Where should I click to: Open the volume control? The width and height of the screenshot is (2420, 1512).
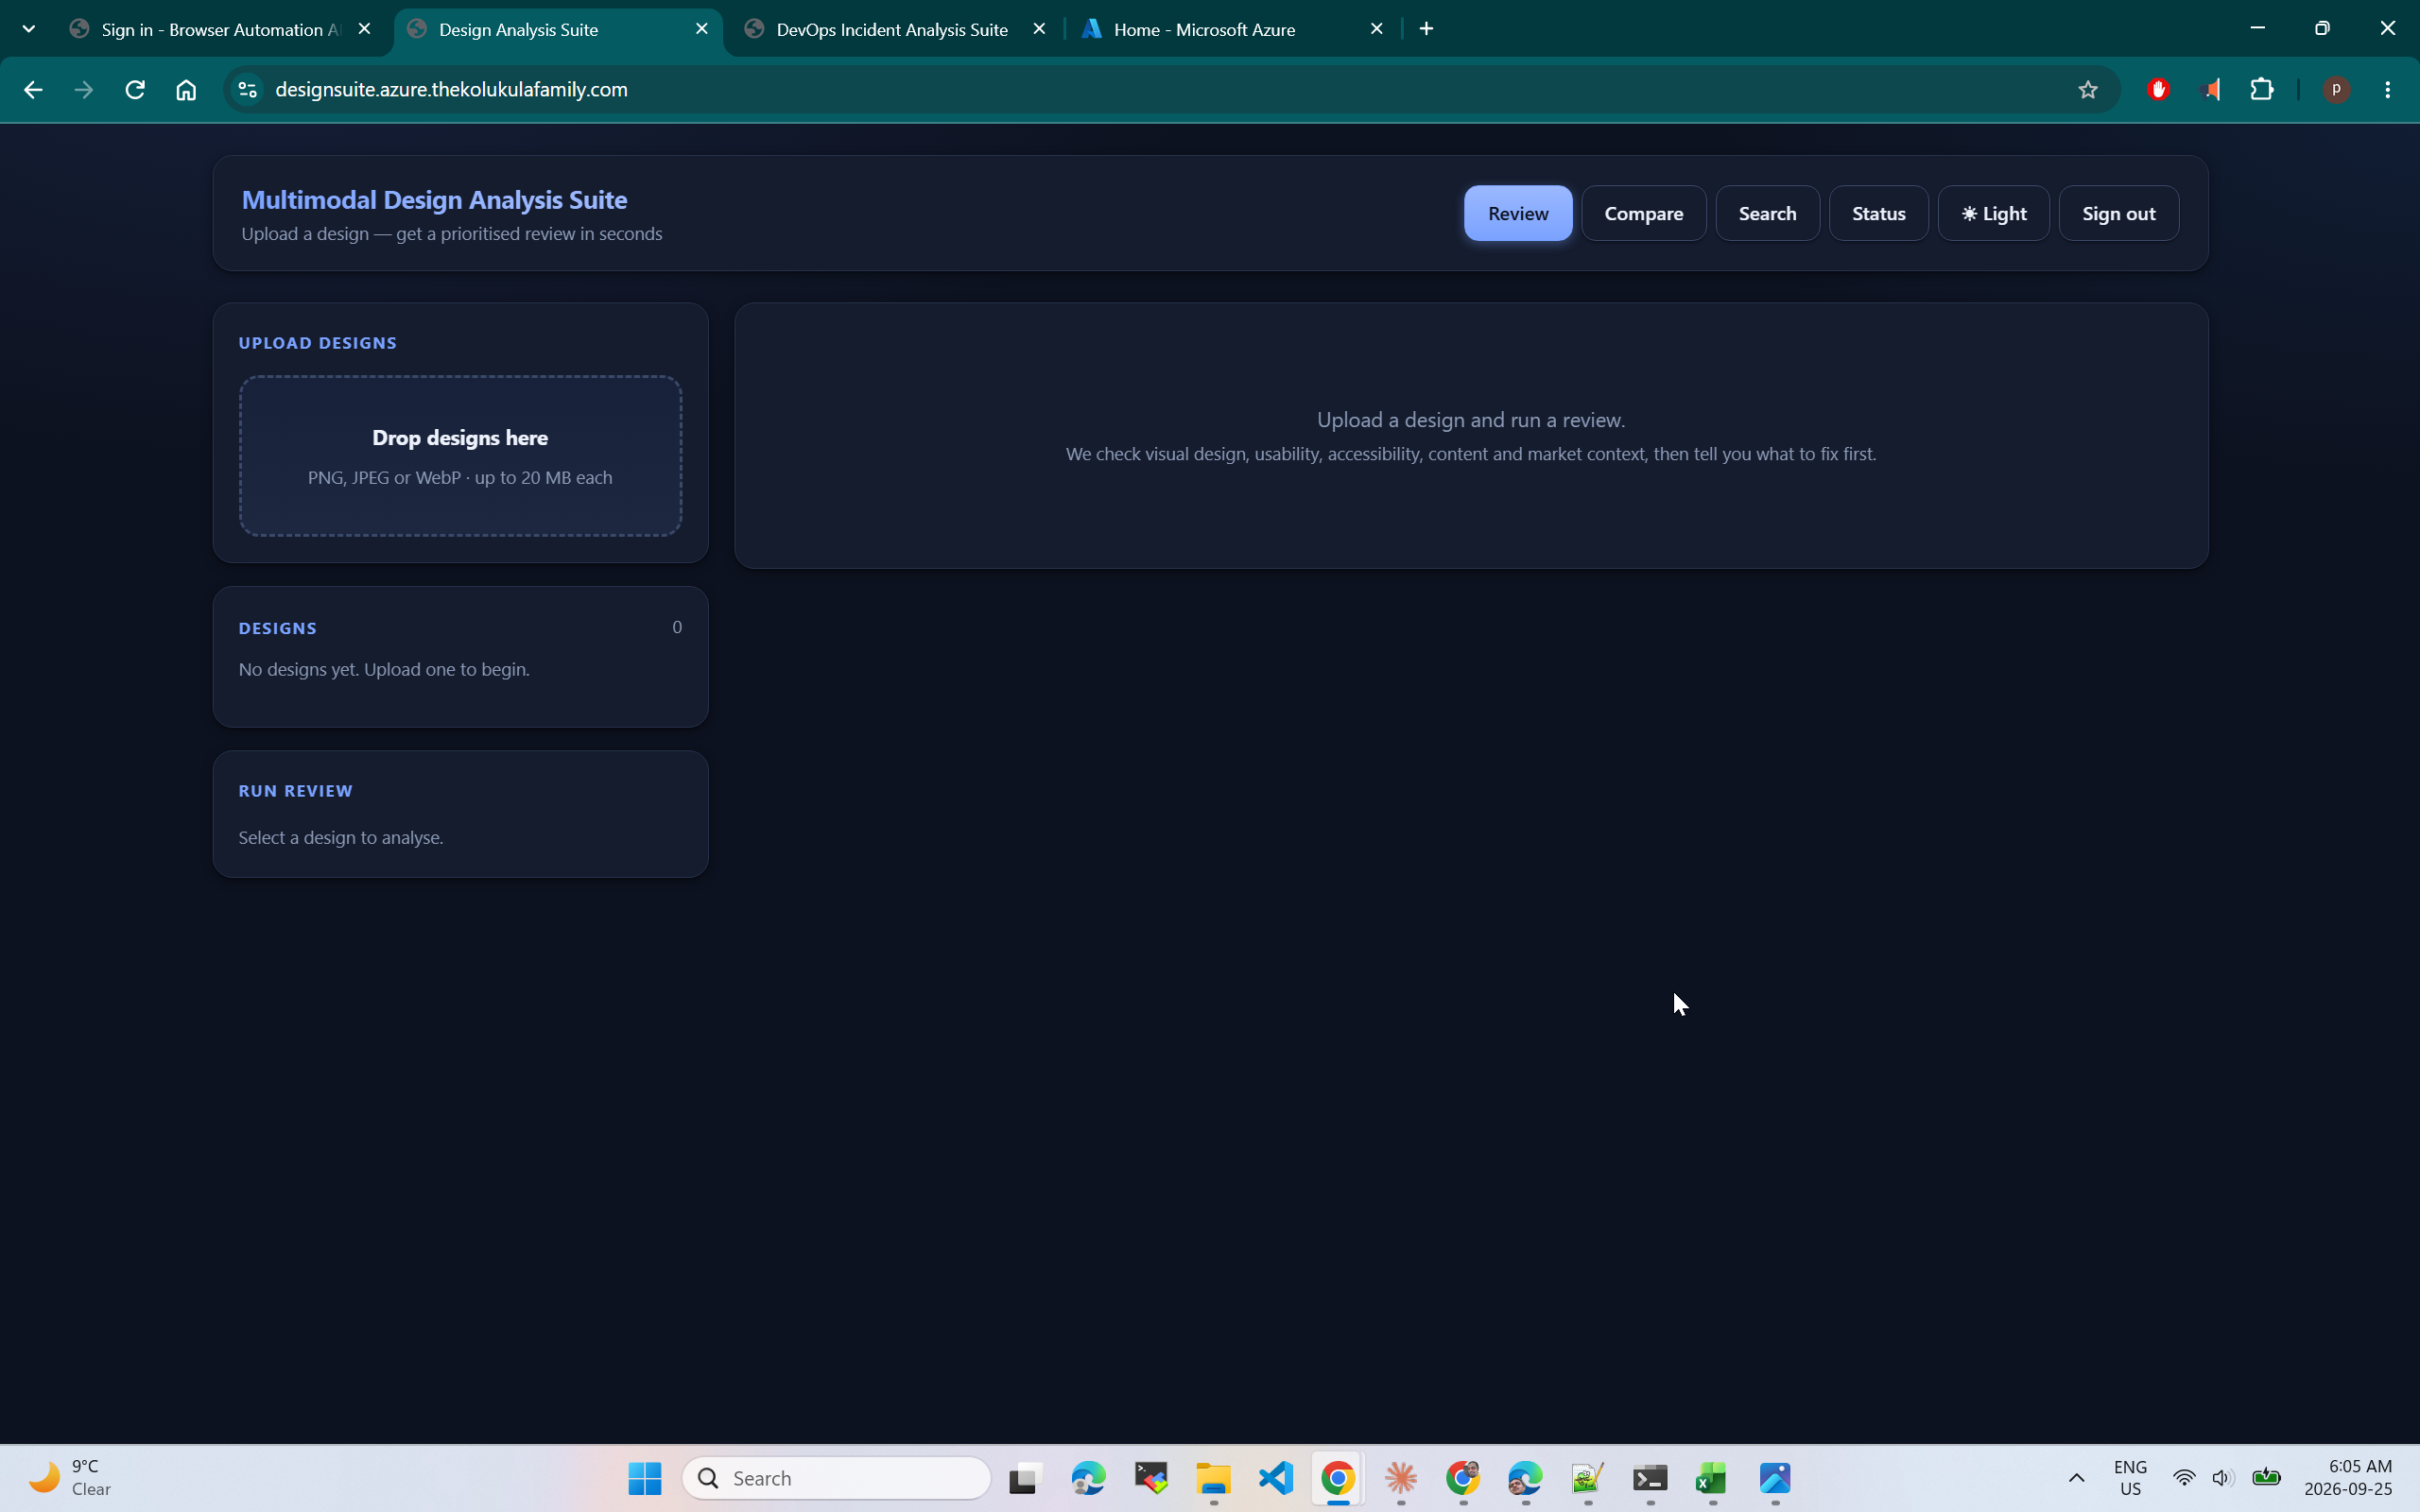[2222, 1478]
